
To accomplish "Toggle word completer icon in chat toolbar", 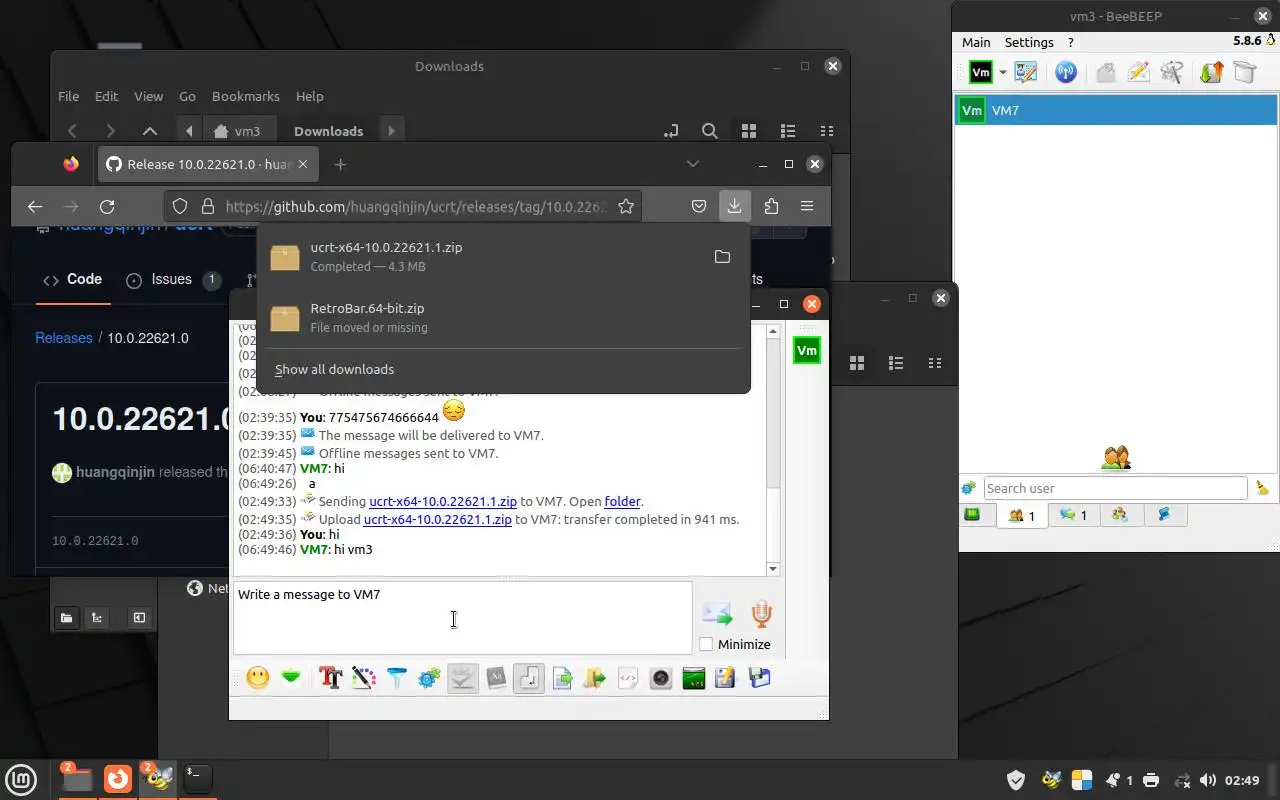I will pyautogui.click(x=496, y=678).
